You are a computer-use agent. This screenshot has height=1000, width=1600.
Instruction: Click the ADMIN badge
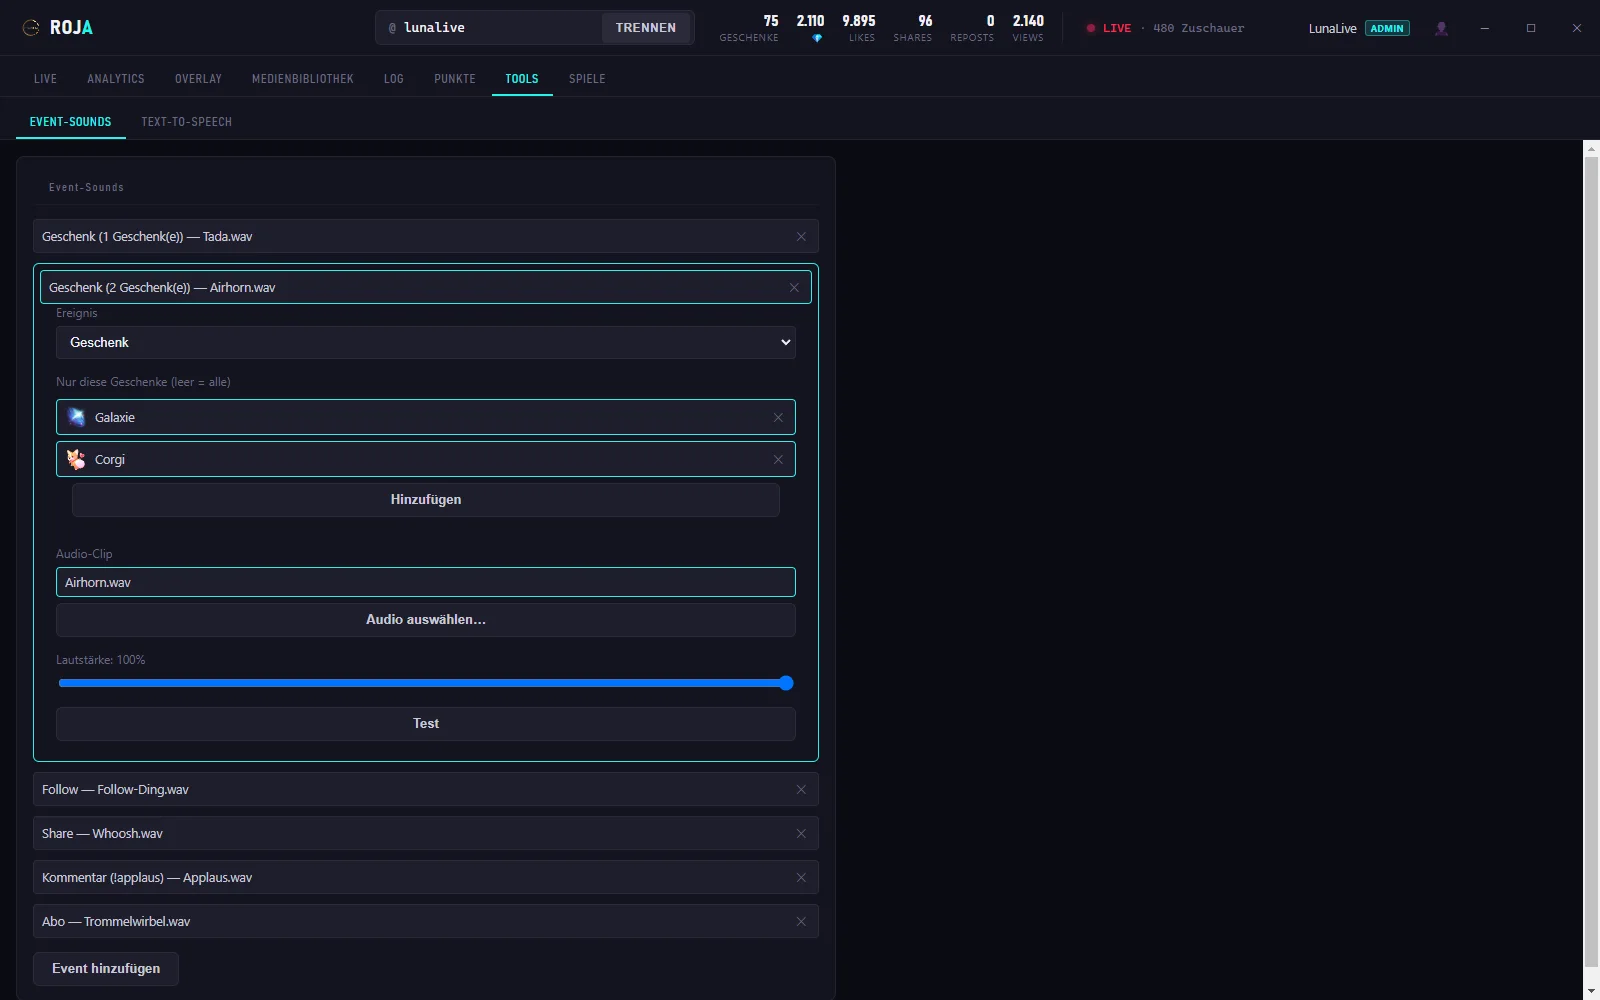click(x=1387, y=28)
